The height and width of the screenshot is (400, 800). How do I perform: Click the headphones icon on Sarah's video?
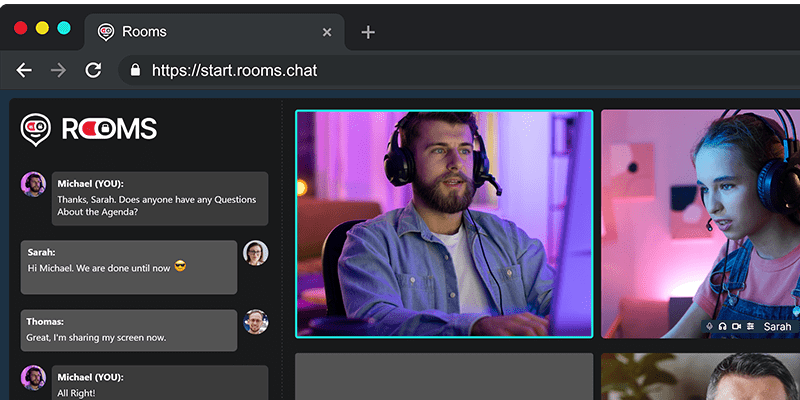click(722, 326)
